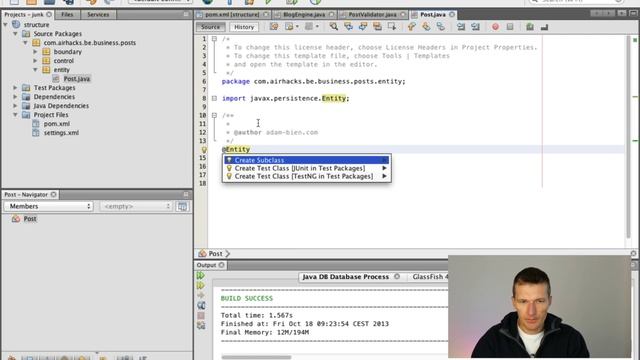This screenshot has width=640, height=360.
Task: Close the Post.java editor tab
Action: click(452, 14)
